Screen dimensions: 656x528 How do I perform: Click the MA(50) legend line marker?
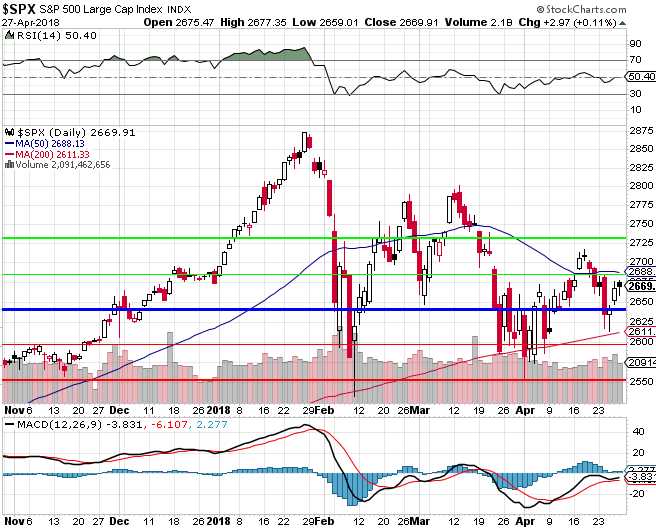point(8,142)
